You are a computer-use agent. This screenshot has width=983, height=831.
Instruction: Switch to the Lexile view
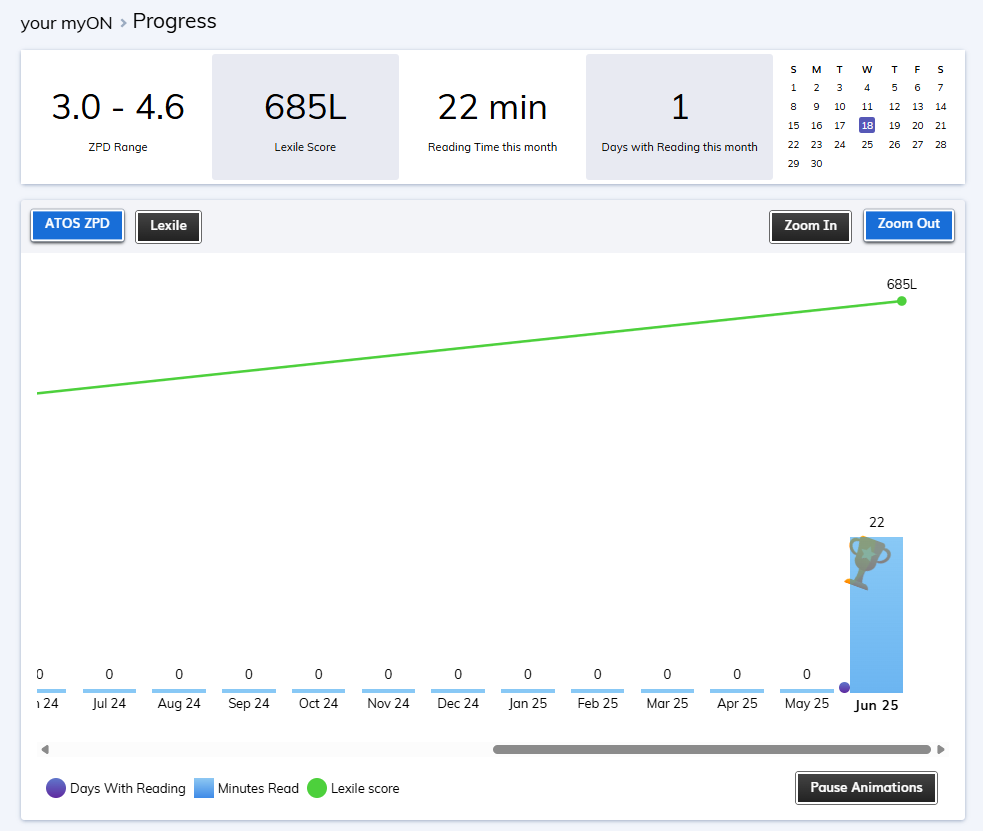point(168,226)
